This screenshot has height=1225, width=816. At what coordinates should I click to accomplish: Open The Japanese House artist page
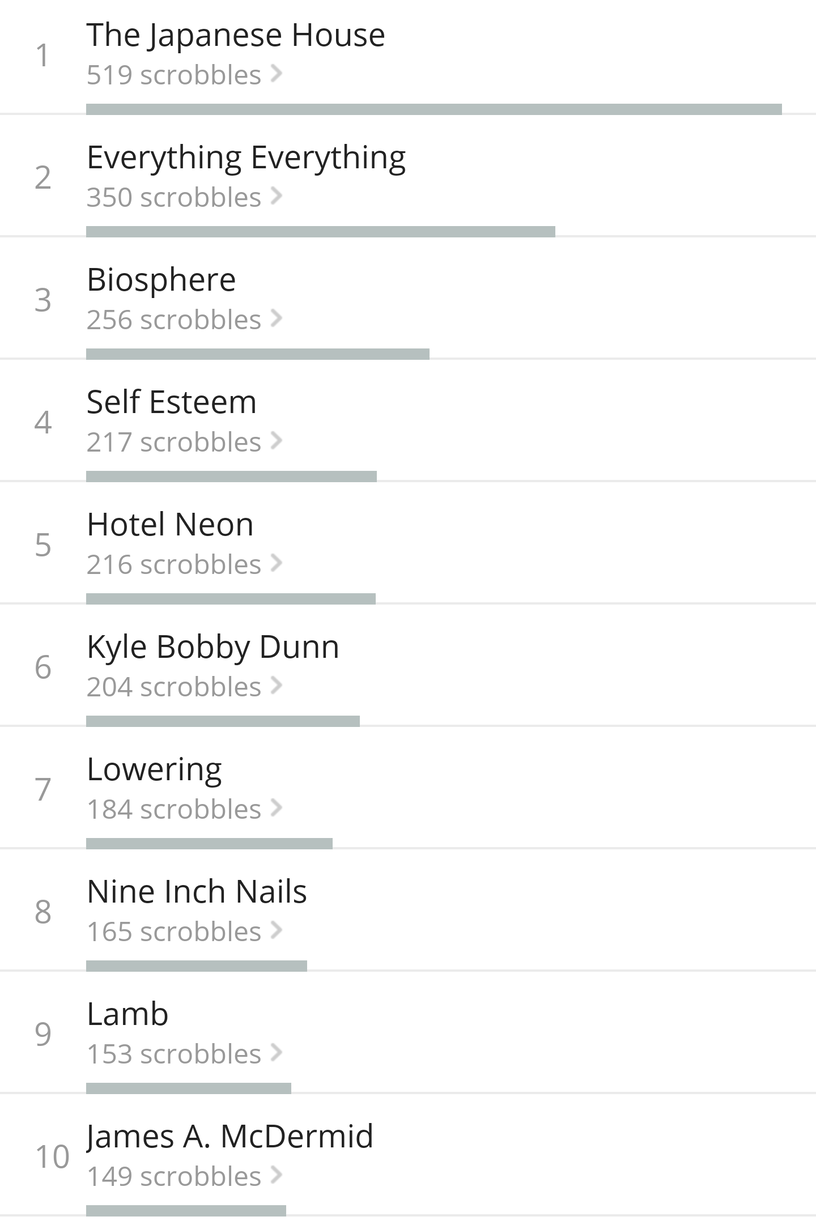[x=235, y=35]
